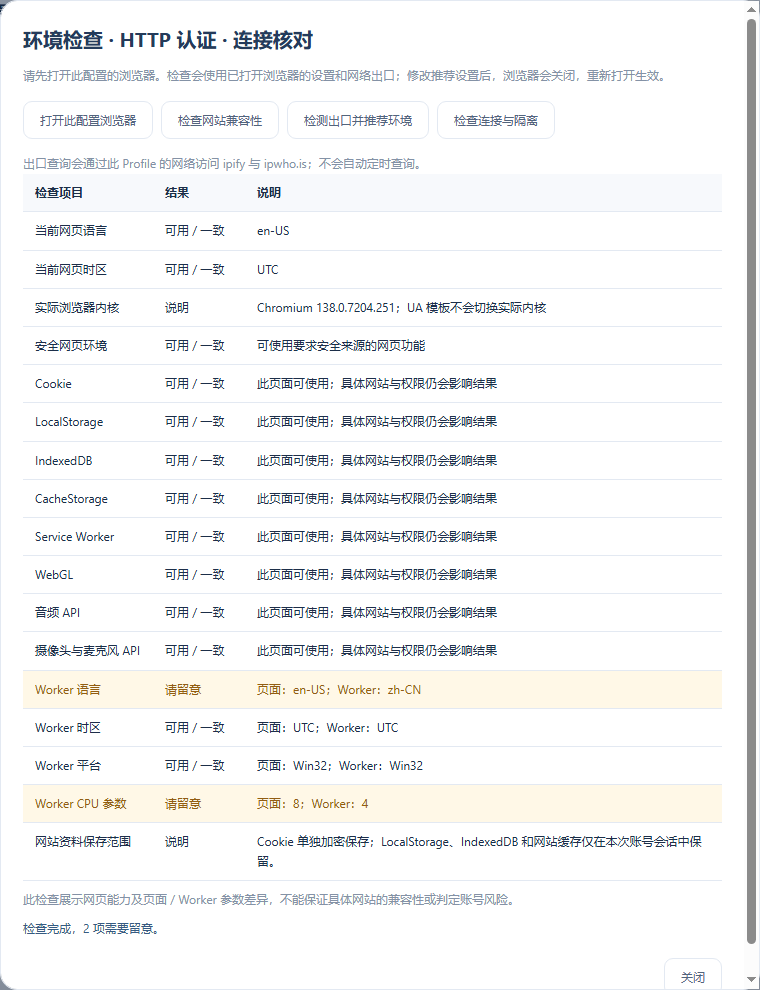This screenshot has height=990, width=760.
Task: Click 可用 / 一致 result in WebGL row
Action: pyautogui.click(x=194, y=575)
